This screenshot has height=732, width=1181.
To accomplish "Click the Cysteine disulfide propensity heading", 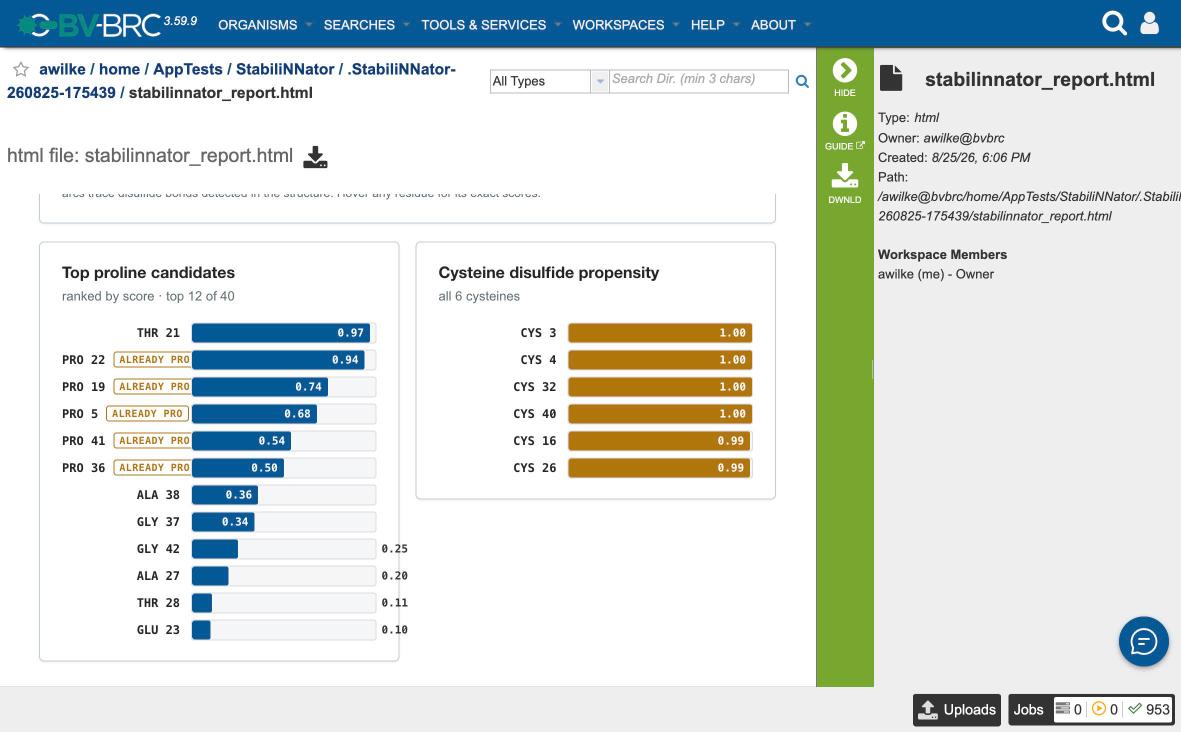I will click(548, 273).
